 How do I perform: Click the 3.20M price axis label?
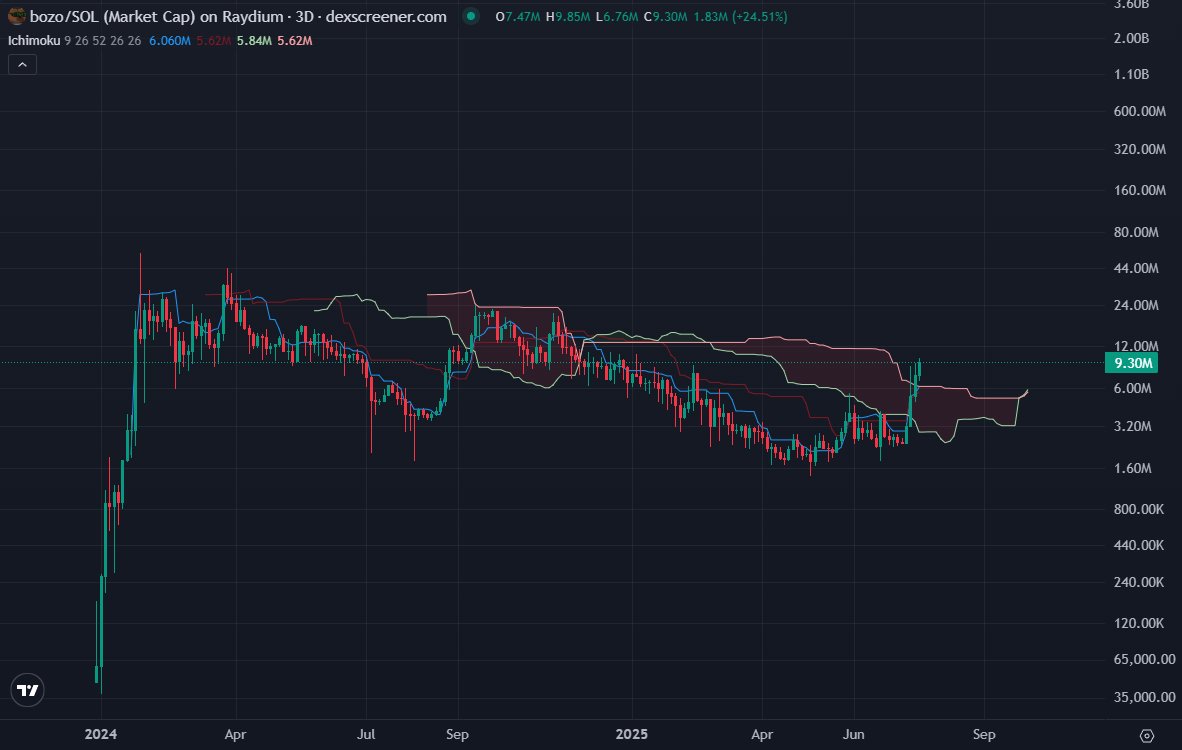(x=1132, y=426)
